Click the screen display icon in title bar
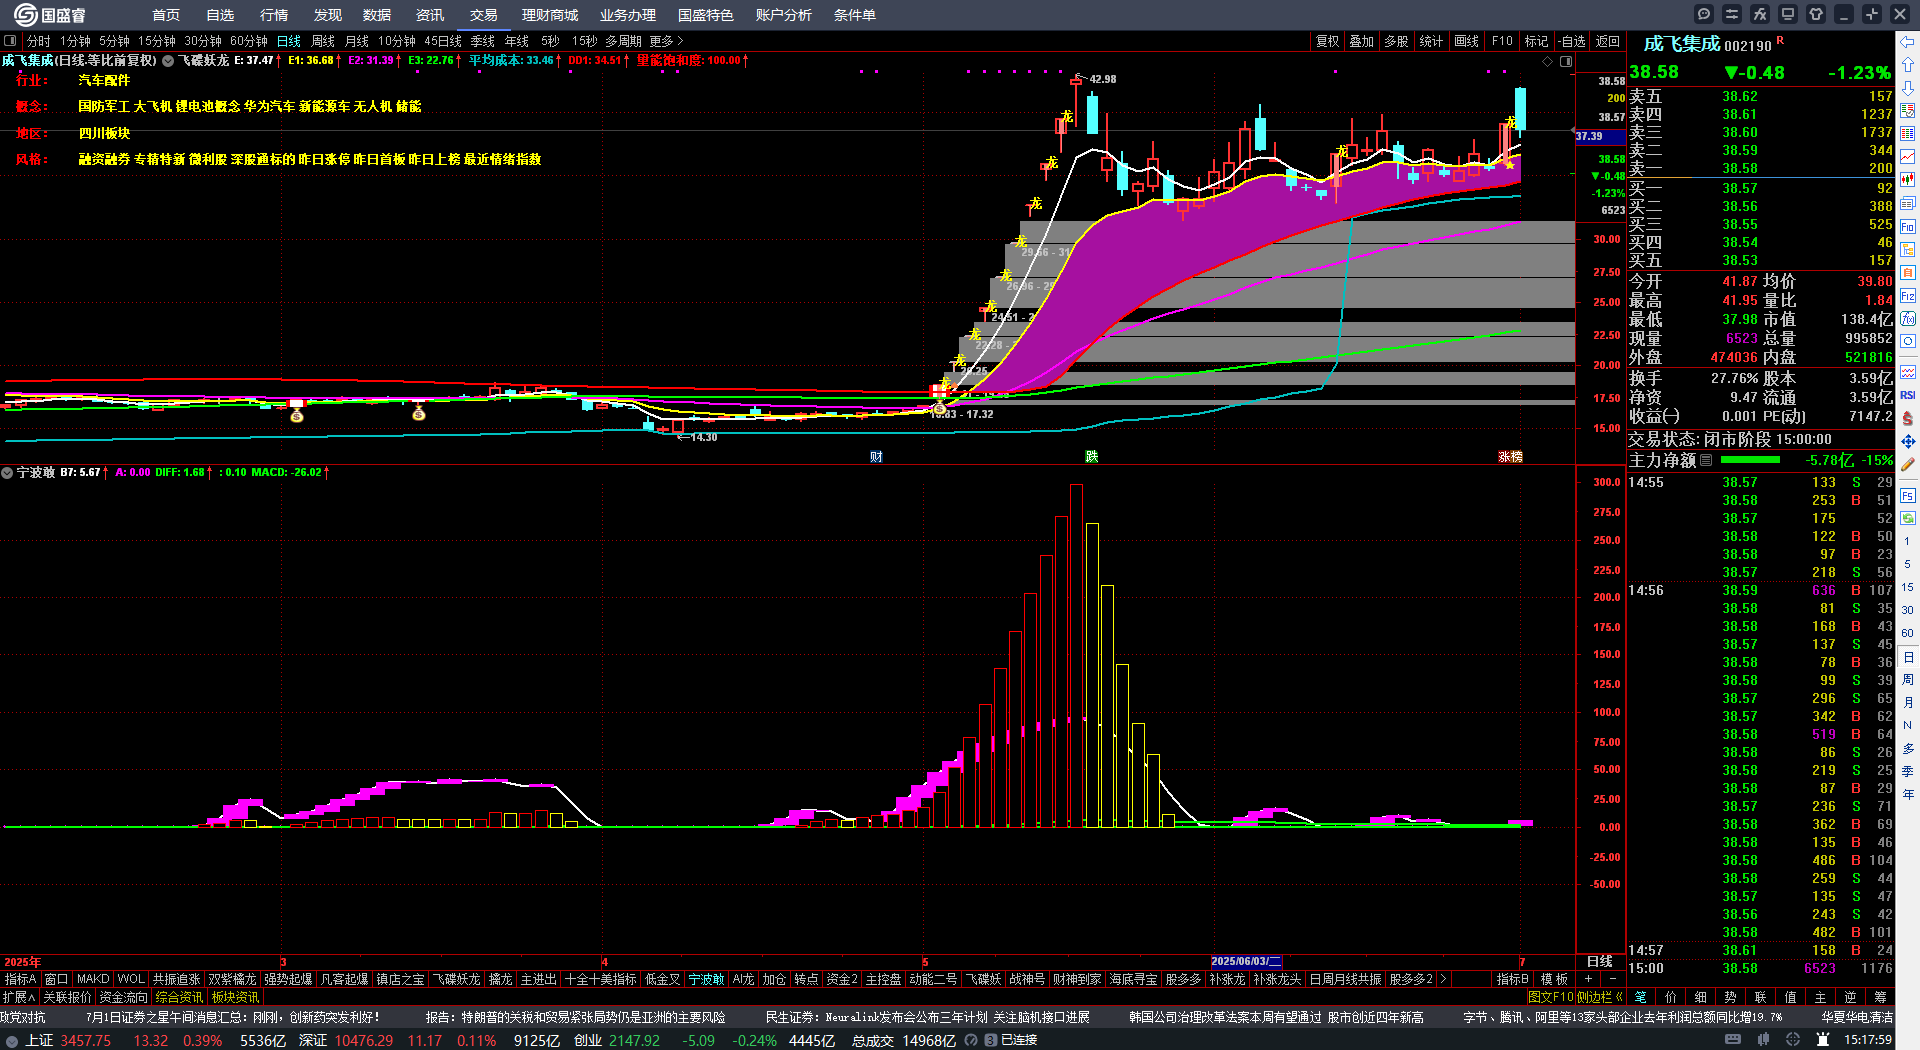Viewport: 1920px width, 1050px height. [x=1788, y=14]
